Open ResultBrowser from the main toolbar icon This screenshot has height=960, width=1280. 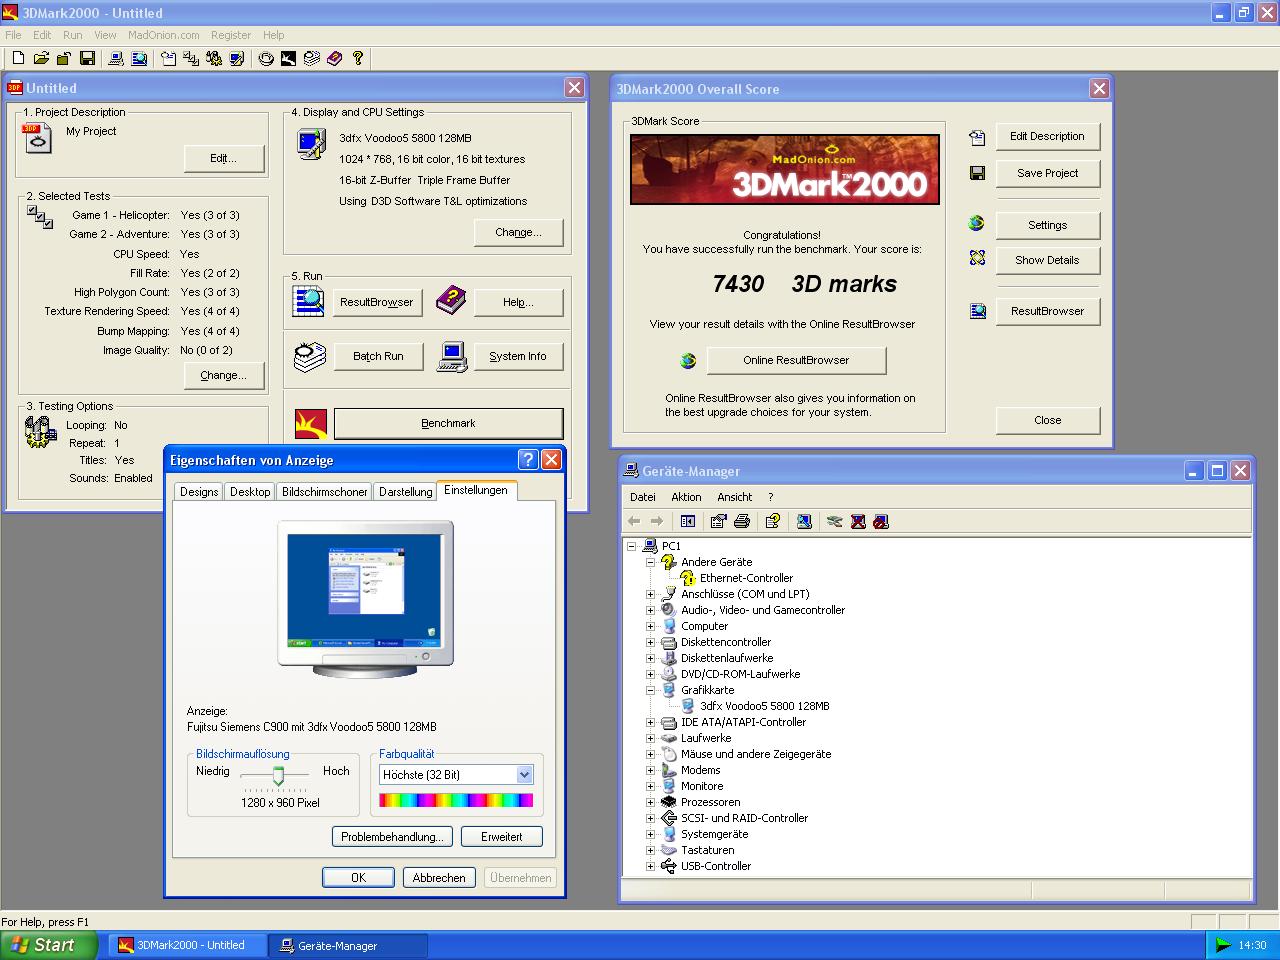(139, 59)
